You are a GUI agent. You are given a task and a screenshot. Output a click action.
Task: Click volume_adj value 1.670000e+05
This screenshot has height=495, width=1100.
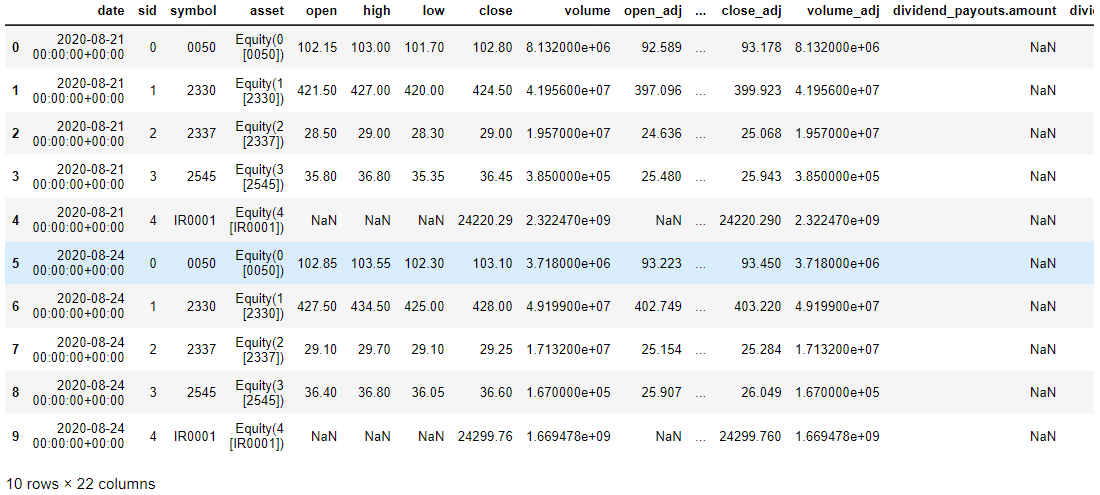click(x=837, y=393)
